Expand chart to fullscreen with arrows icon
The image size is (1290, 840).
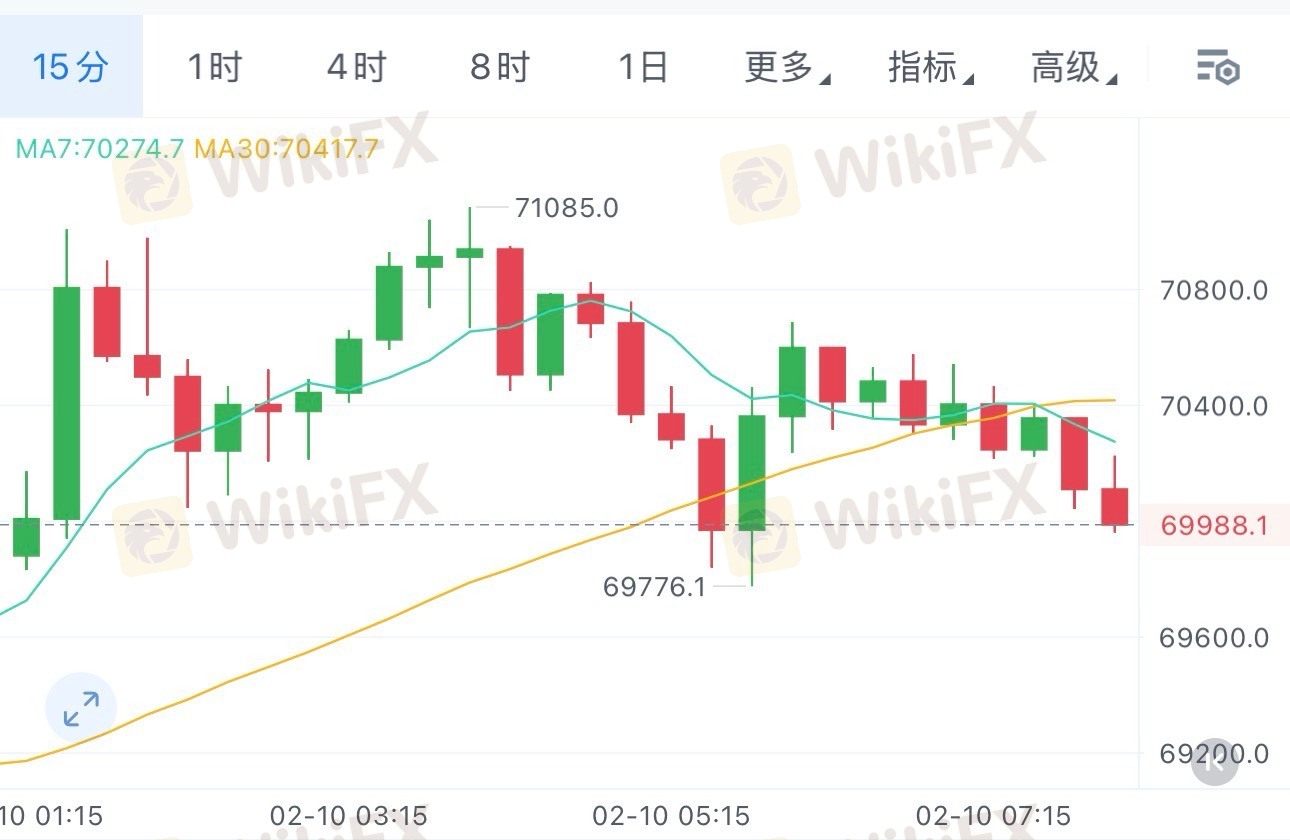(81, 708)
